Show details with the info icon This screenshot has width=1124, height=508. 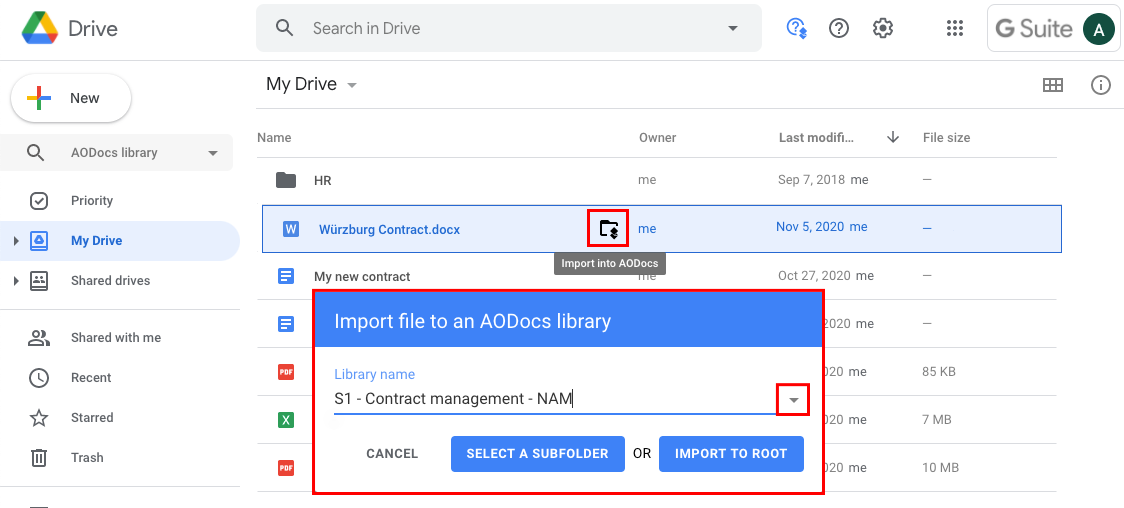tap(1100, 85)
